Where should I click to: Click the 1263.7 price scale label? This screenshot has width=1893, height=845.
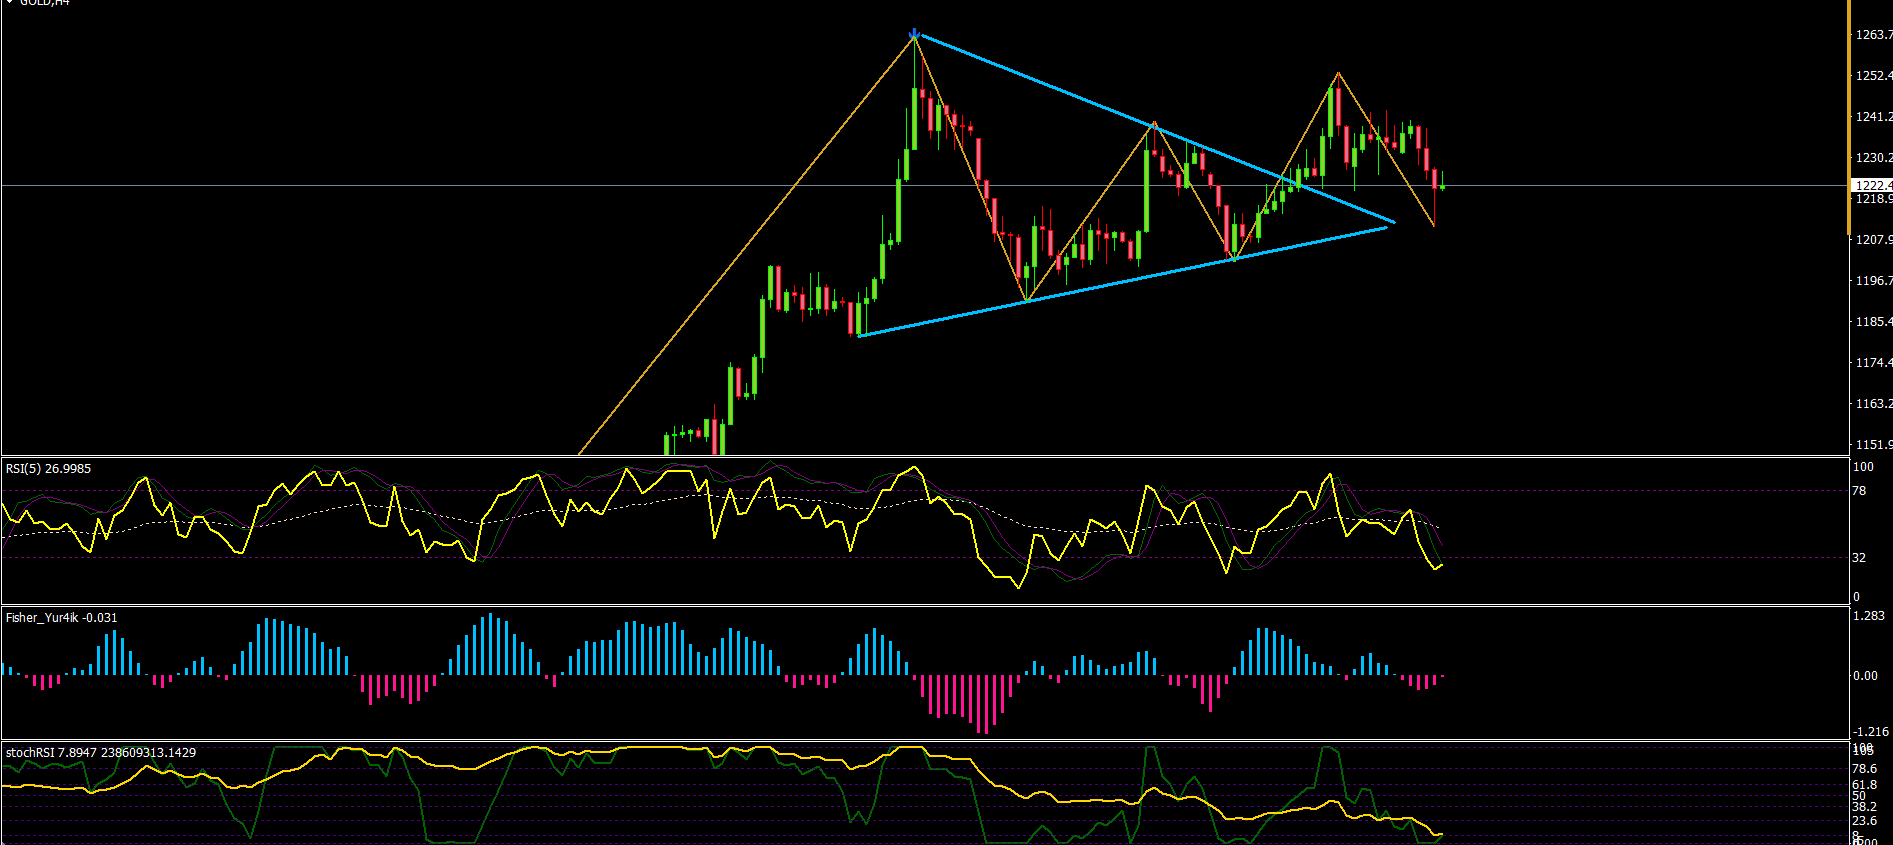1874,35
